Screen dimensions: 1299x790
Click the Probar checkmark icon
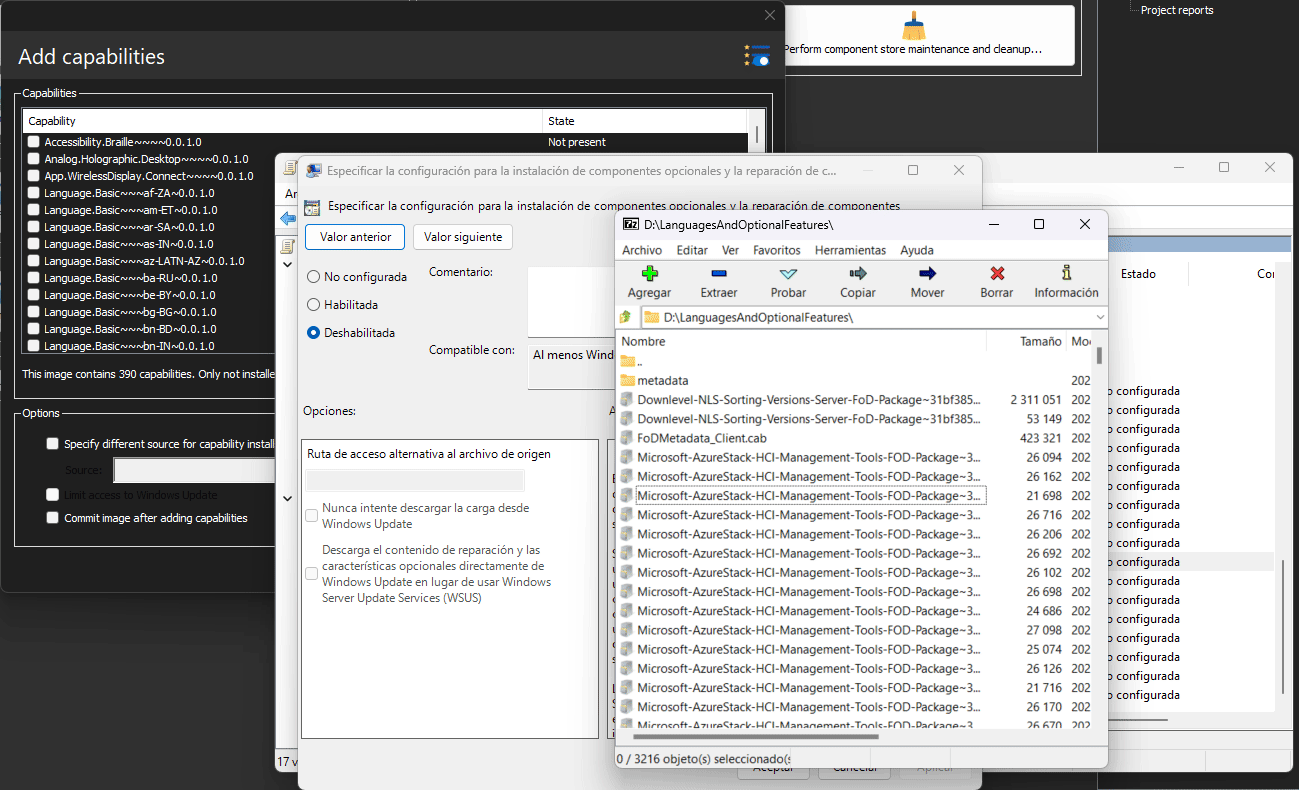pos(788,273)
